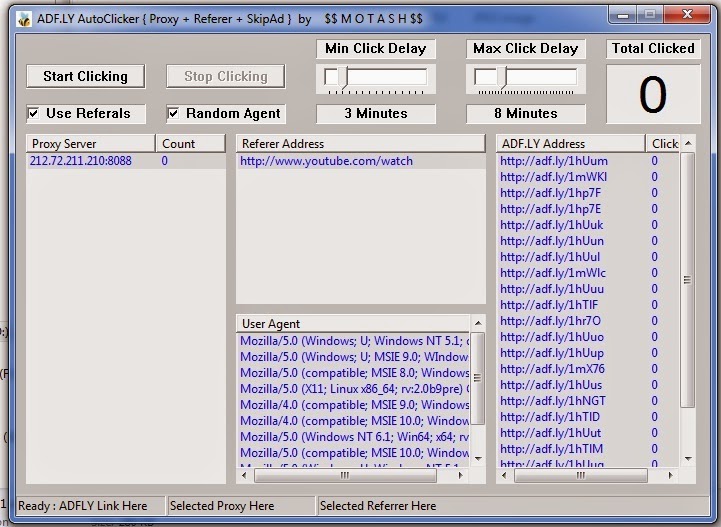The height and width of the screenshot is (527, 721).
Task: Click vertical scroll thumb of ADF.LY list
Action: 687,280
